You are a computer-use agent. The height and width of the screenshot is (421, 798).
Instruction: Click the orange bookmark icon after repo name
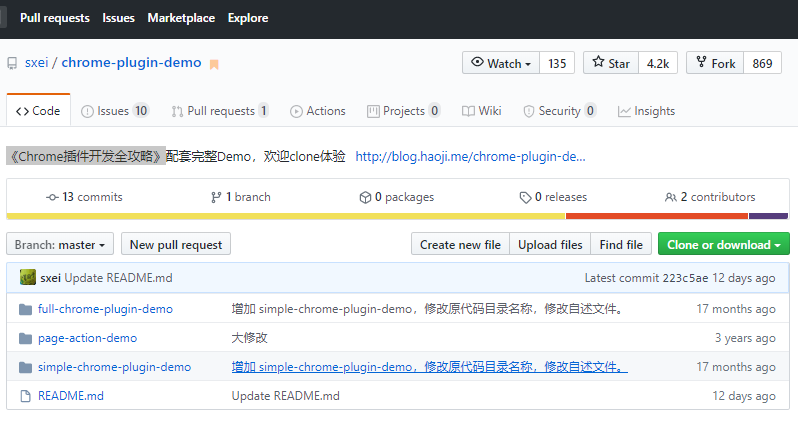pos(214,65)
